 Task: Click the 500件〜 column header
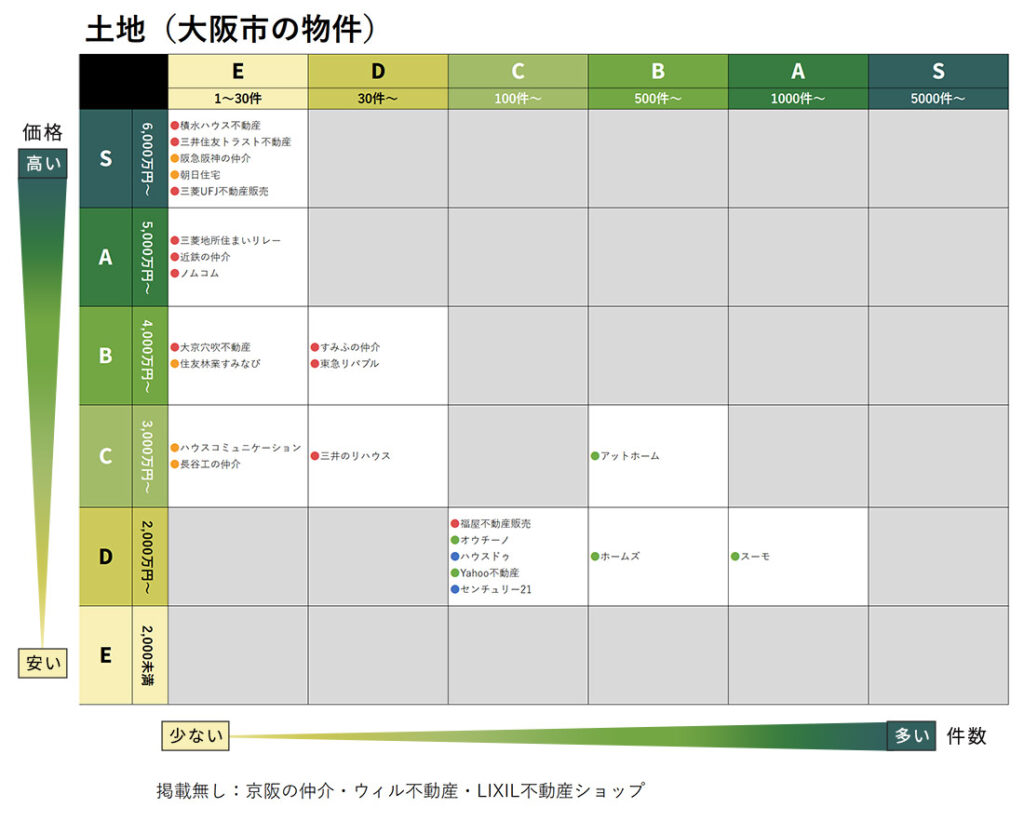(x=657, y=99)
